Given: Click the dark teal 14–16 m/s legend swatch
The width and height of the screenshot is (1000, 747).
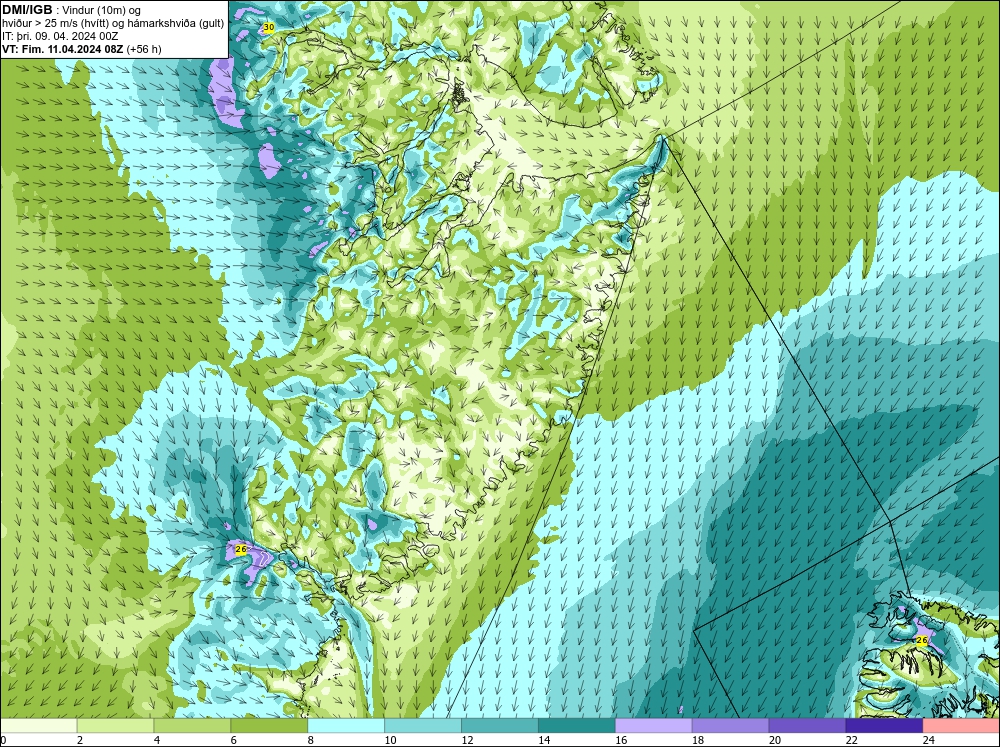Looking at the screenshot, I should pos(577,726).
